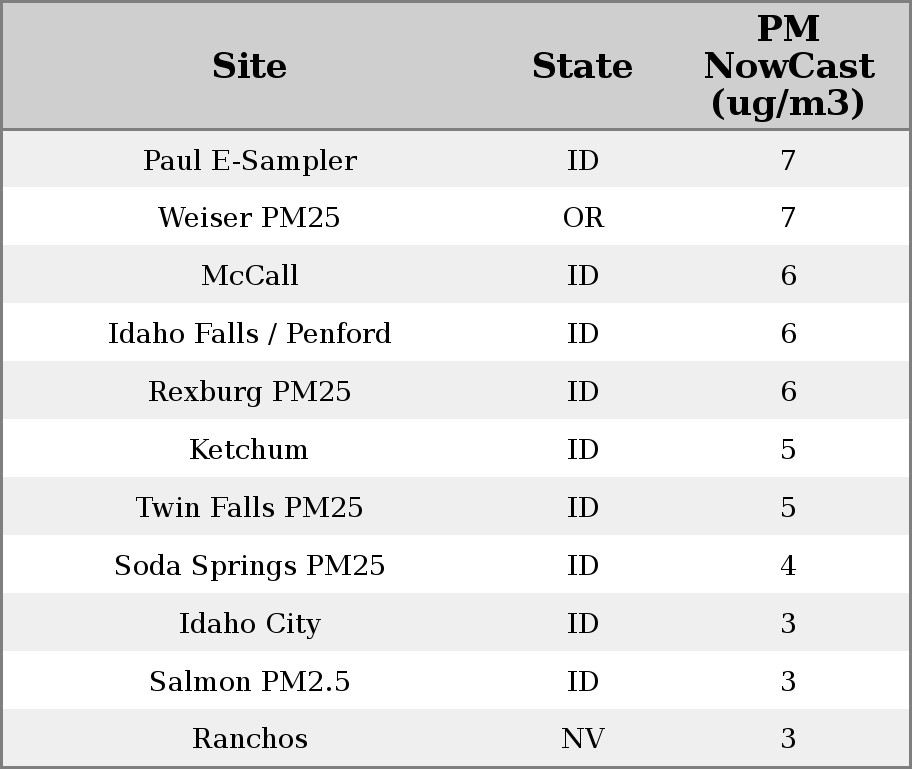This screenshot has width=912, height=769.
Task: Click the Ranchos PM NowCast value
Action: (788, 739)
